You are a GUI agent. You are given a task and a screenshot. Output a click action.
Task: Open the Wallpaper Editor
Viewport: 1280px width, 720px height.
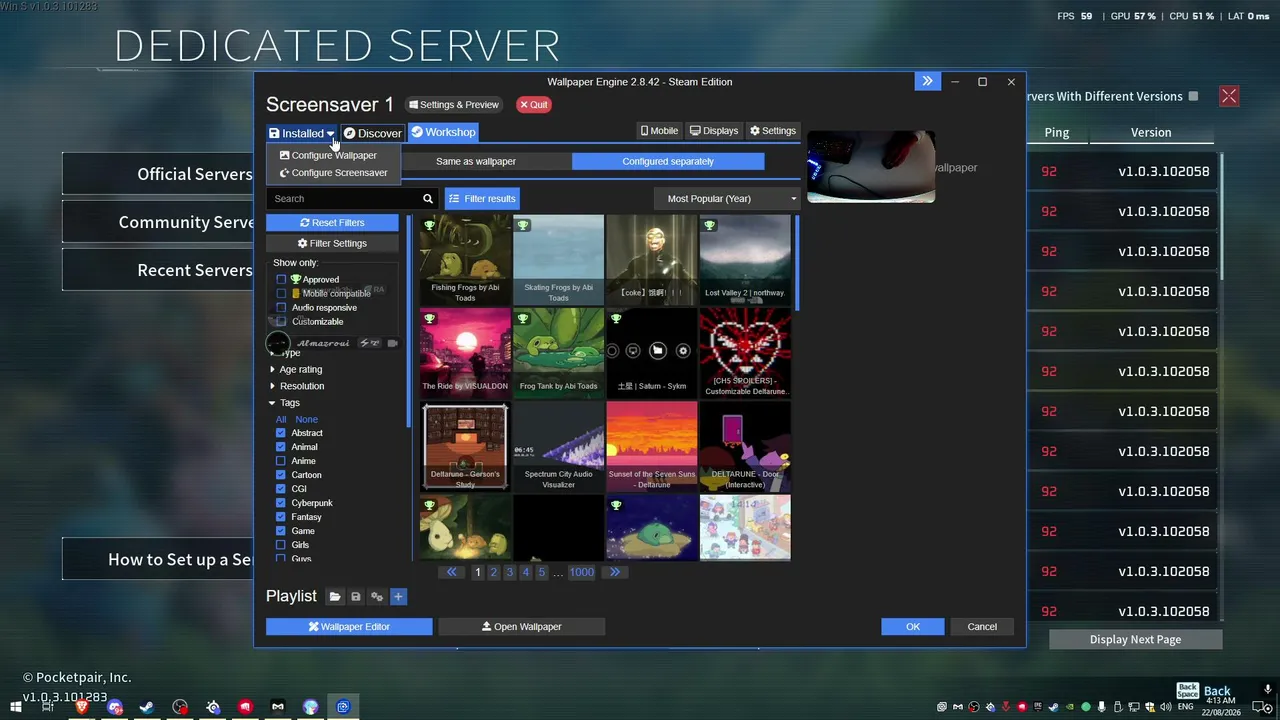(349, 627)
